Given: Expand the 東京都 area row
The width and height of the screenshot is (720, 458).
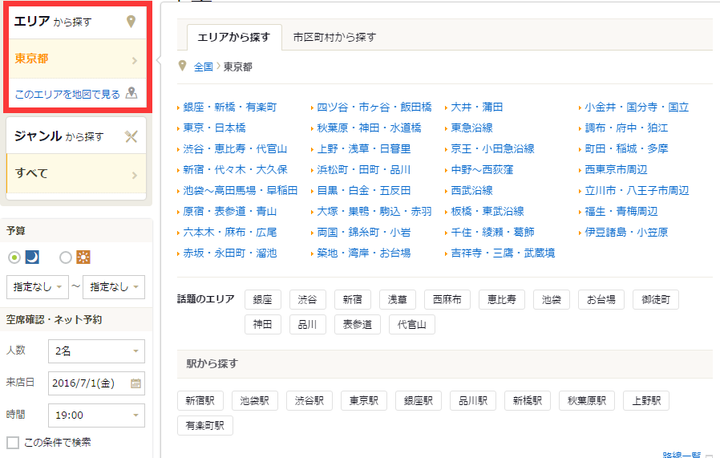Looking at the screenshot, I should tap(76, 59).
